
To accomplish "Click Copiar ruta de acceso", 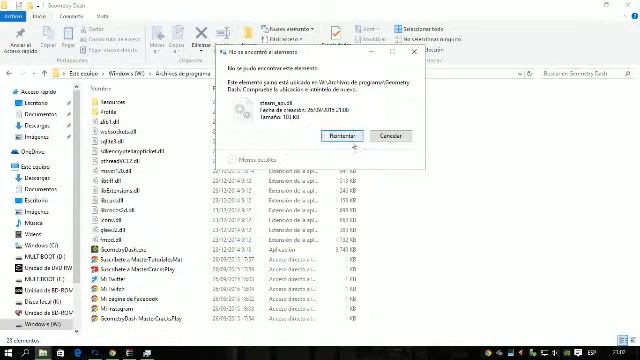I will [x=110, y=40].
